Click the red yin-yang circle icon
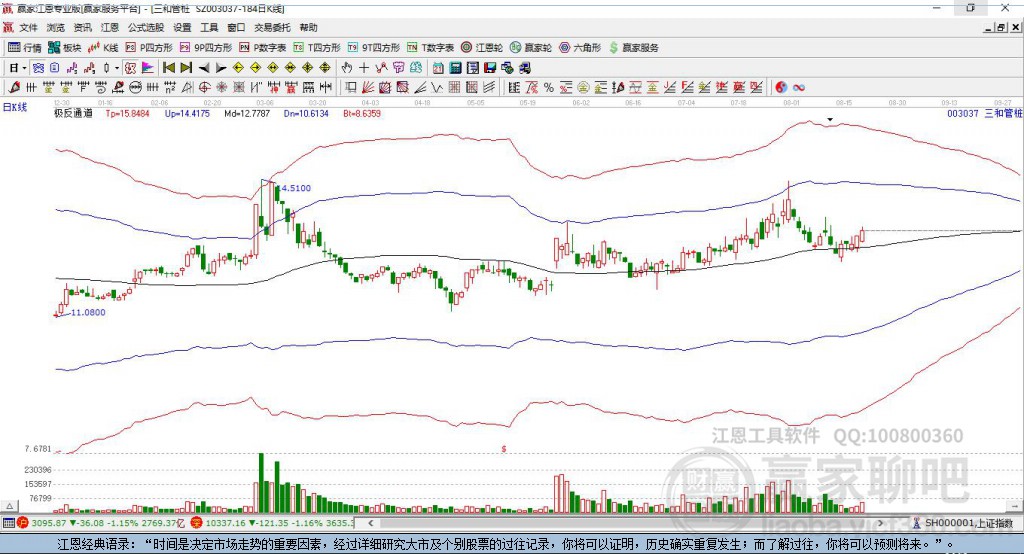 coord(781,88)
